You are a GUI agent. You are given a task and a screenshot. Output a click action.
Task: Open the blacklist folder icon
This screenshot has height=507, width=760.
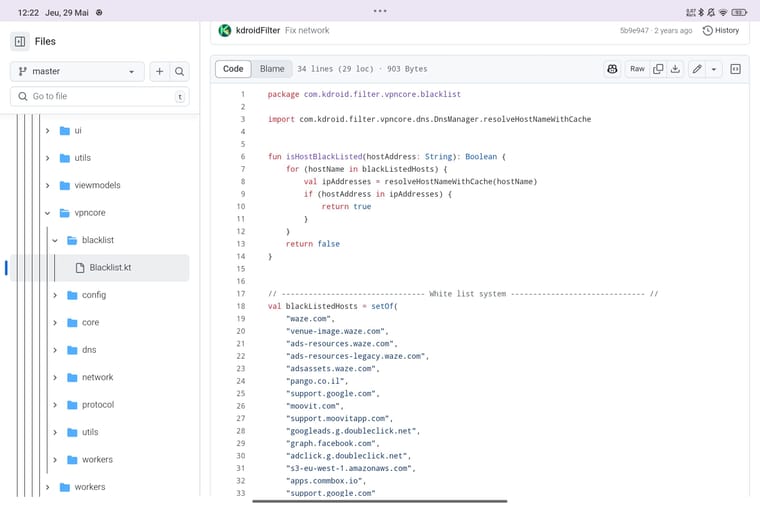click(72, 240)
